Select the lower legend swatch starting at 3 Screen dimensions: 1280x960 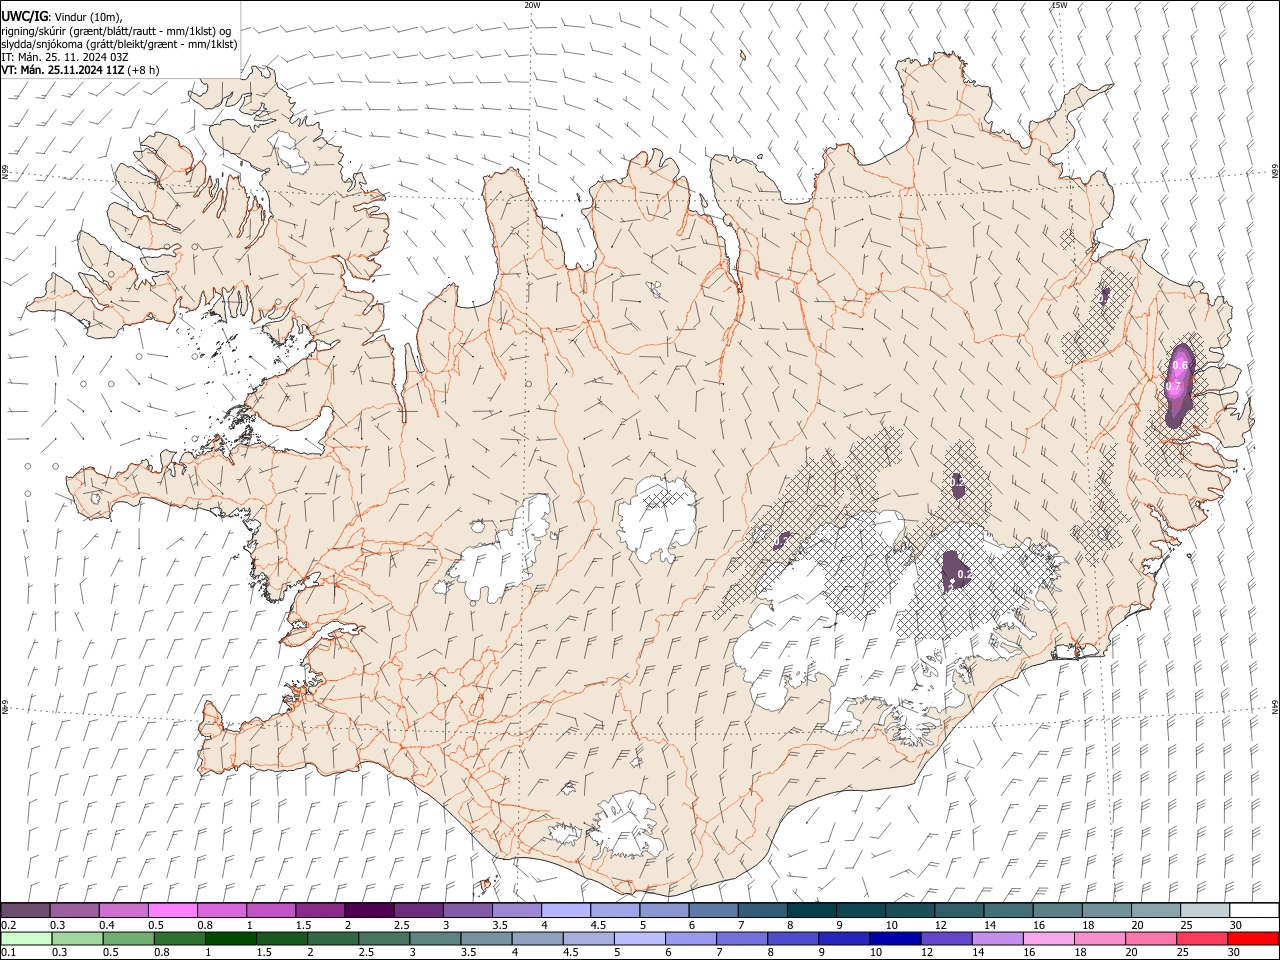point(433,938)
